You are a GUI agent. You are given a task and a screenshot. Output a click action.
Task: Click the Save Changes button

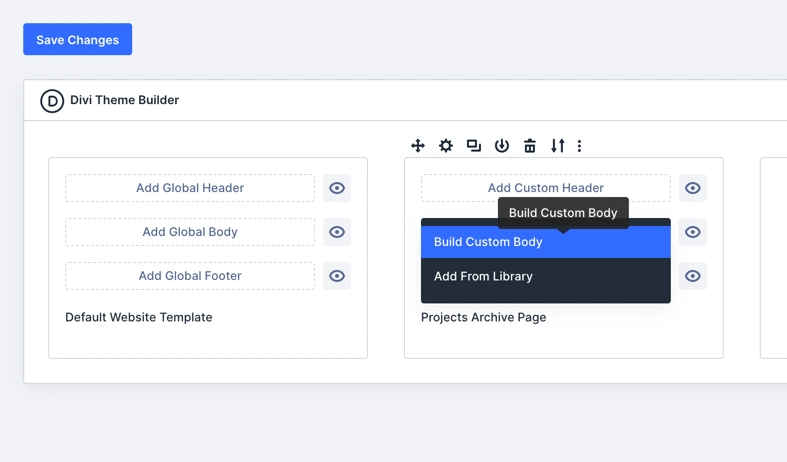tap(77, 39)
